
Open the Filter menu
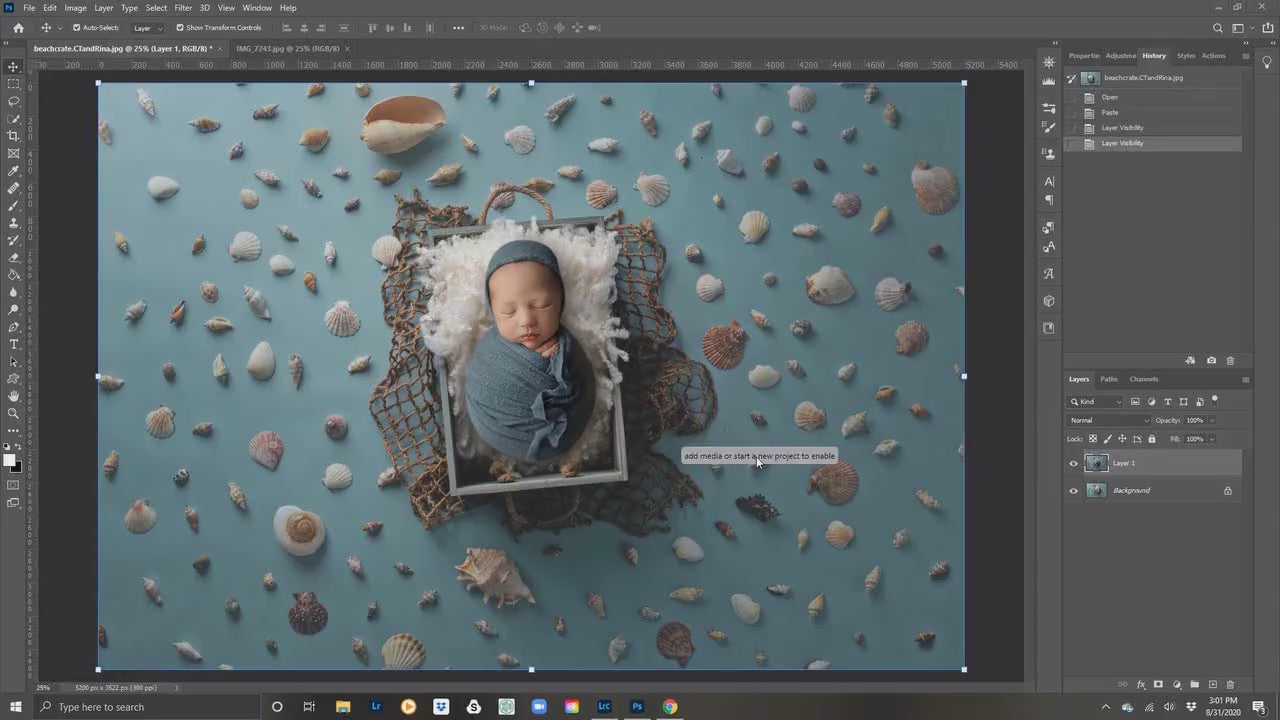coord(183,7)
